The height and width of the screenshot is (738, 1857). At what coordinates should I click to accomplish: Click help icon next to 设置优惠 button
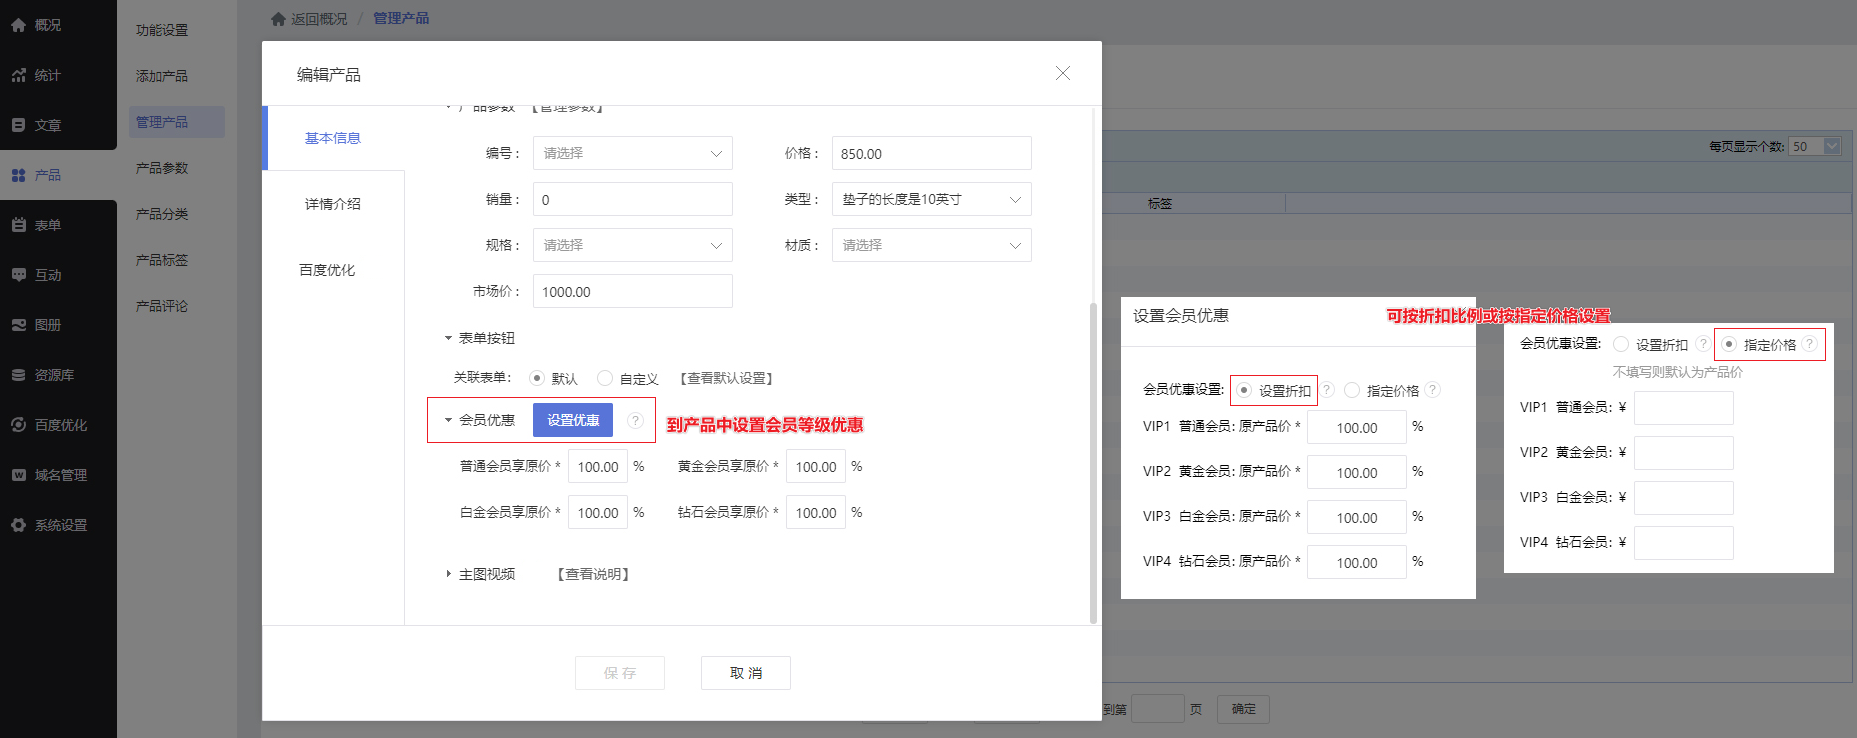point(635,420)
